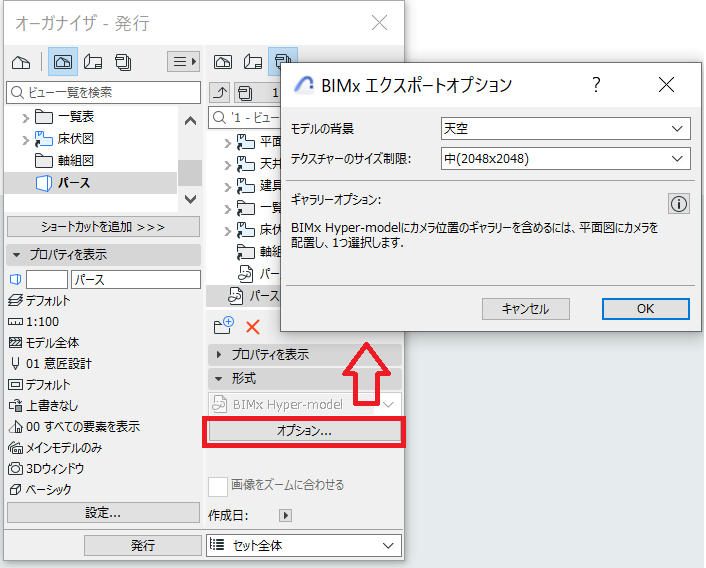The height and width of the screenshot is (568, 706).
Task: Expand the 作成日 arrow button
Action: click(285, 515)
